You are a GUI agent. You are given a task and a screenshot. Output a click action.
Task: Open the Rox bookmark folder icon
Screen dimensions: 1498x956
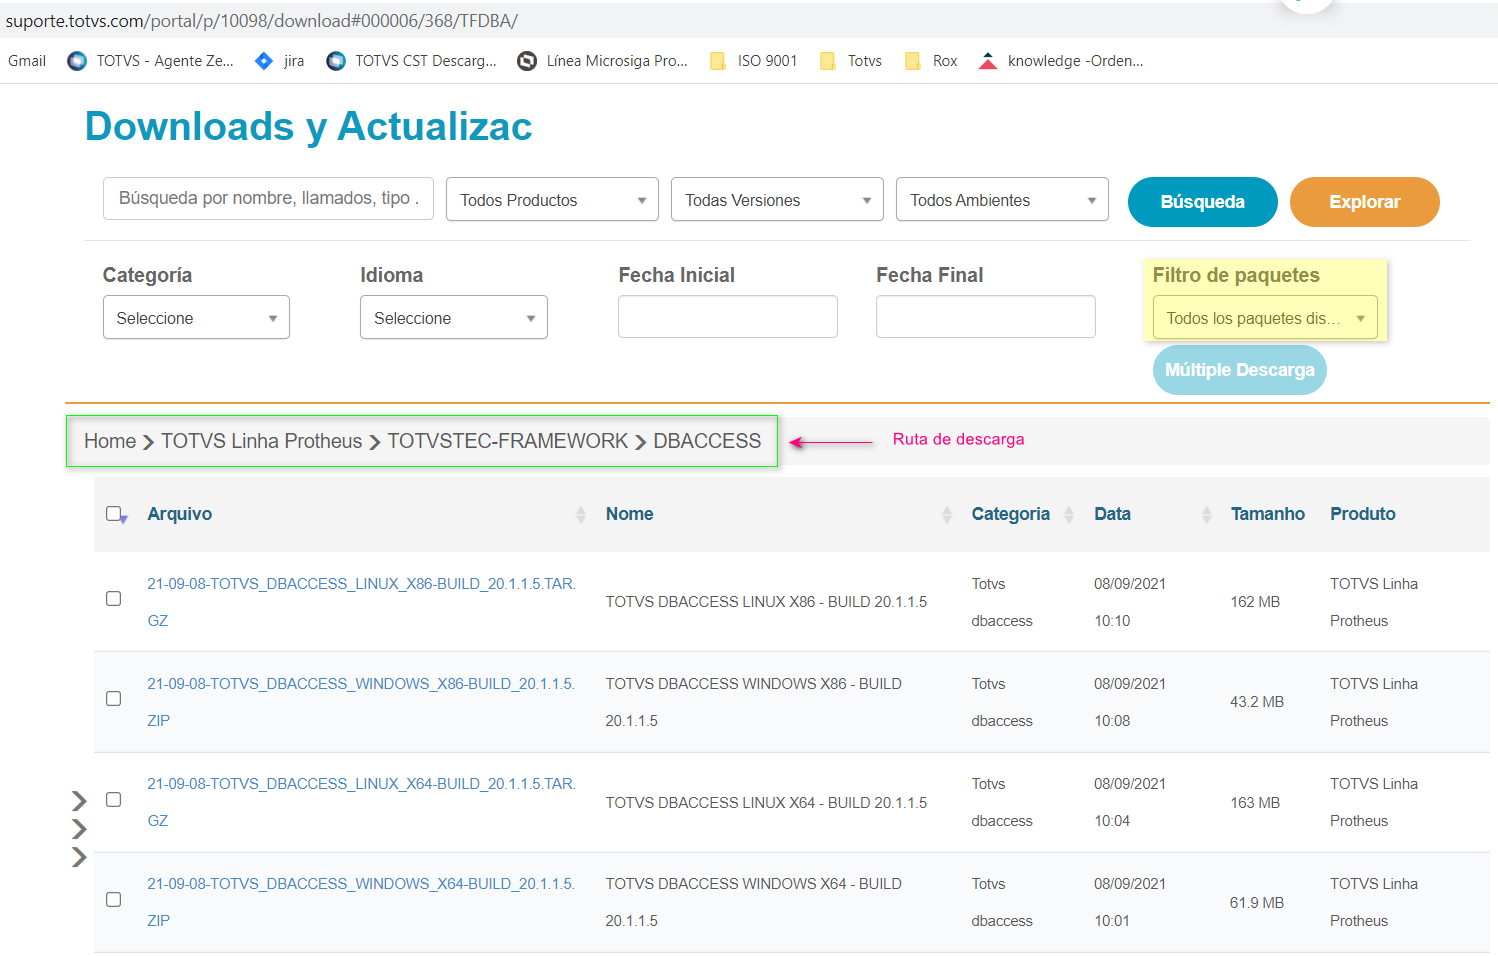coord(913,61)
